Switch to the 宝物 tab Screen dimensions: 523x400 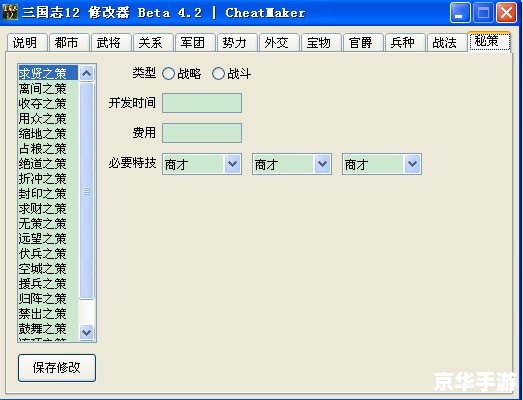tap(321, 43)
